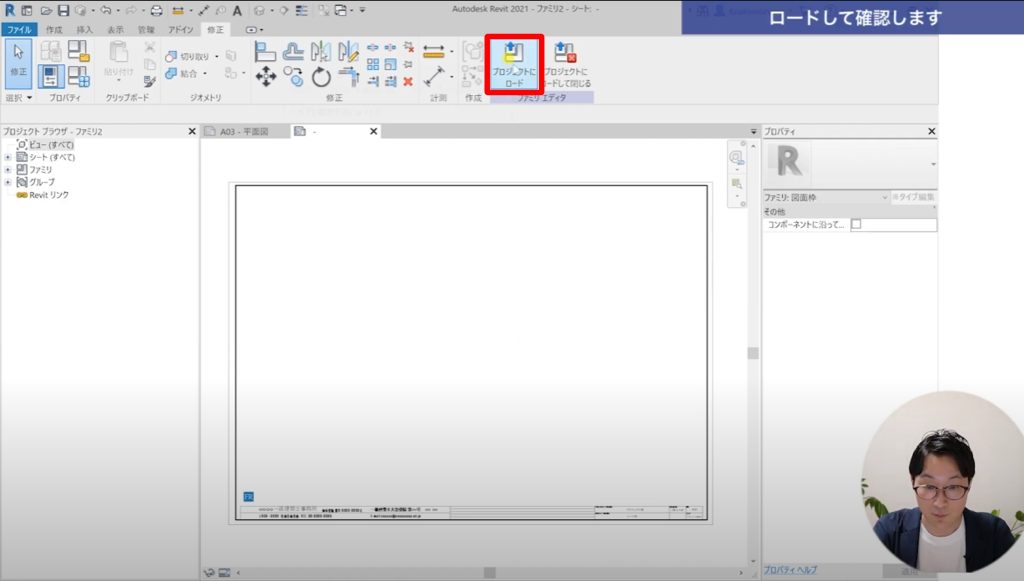
Task: Toggle the コンポーネントに沿って checkbox
Action: (856, 225)
